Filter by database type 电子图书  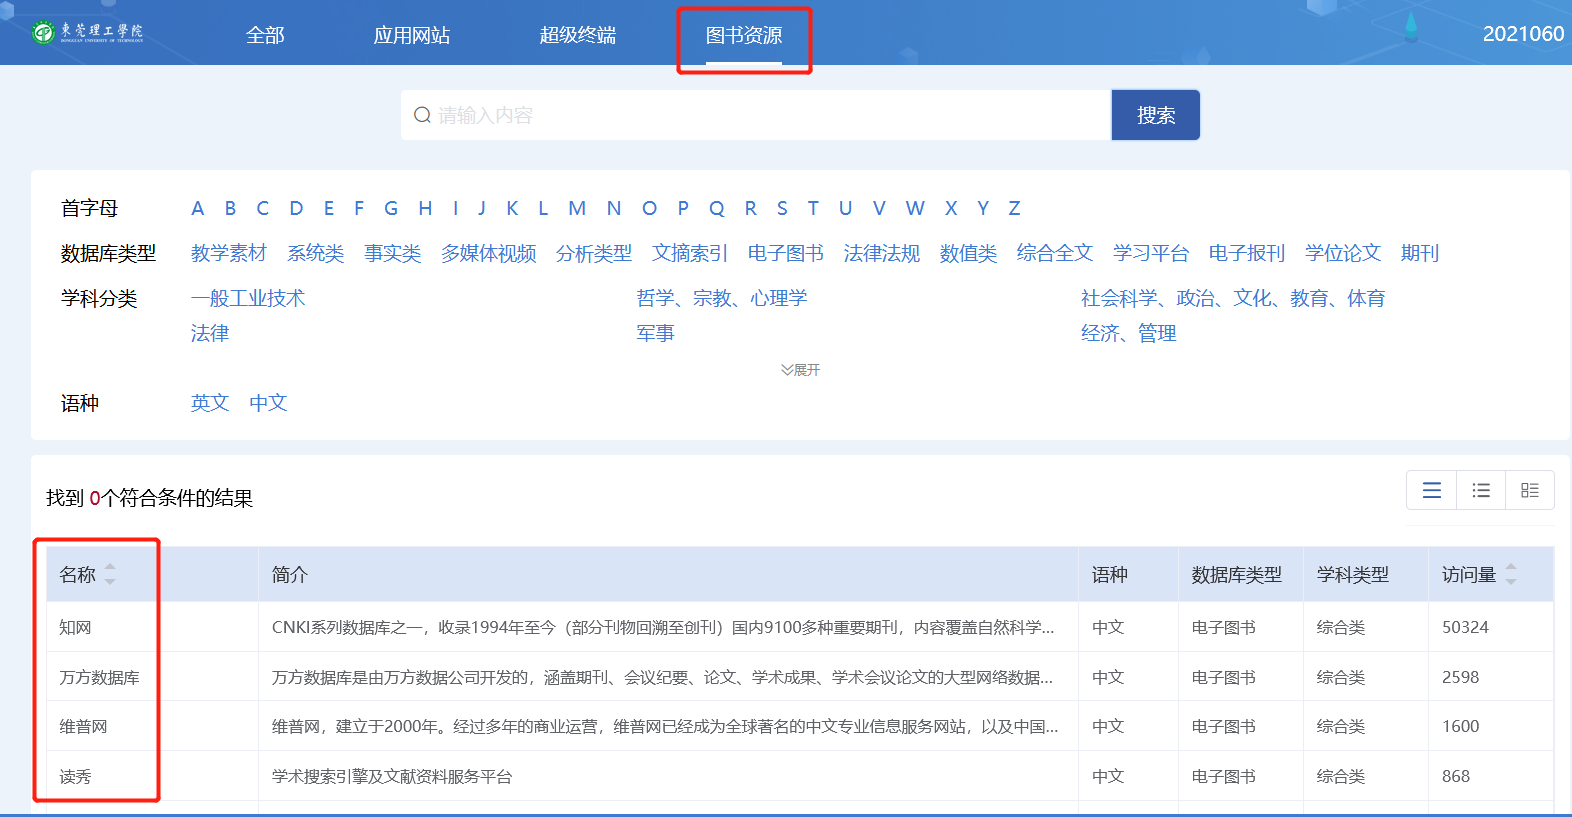point(786,253)
